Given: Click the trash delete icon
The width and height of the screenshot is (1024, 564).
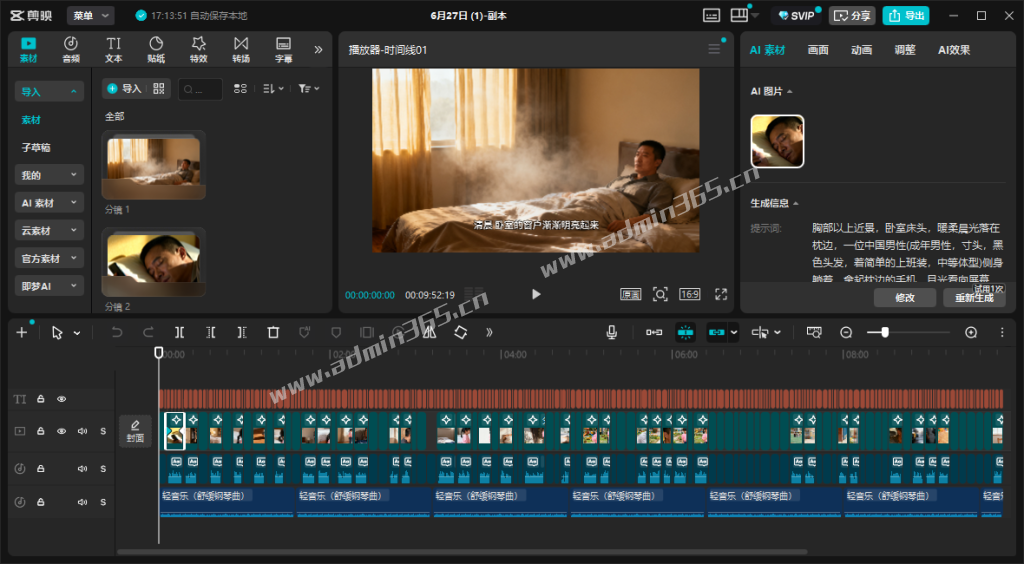Looking at the screenshot, I should coord(273,332).
